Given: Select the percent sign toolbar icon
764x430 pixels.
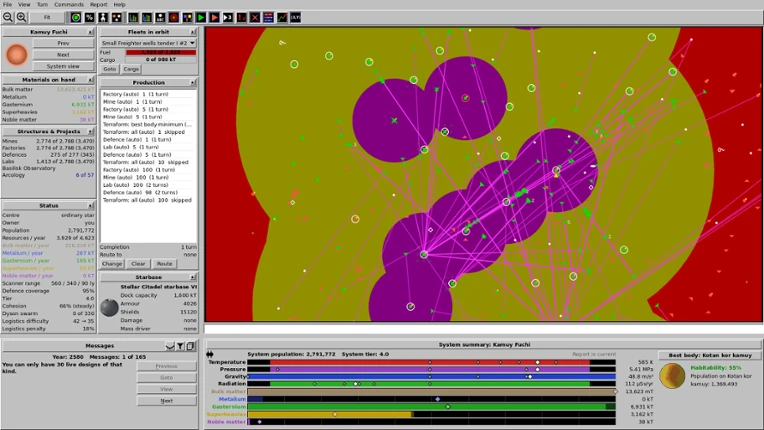Looking at the screenshot, I should pyautogui.click(x=89, y=18).
